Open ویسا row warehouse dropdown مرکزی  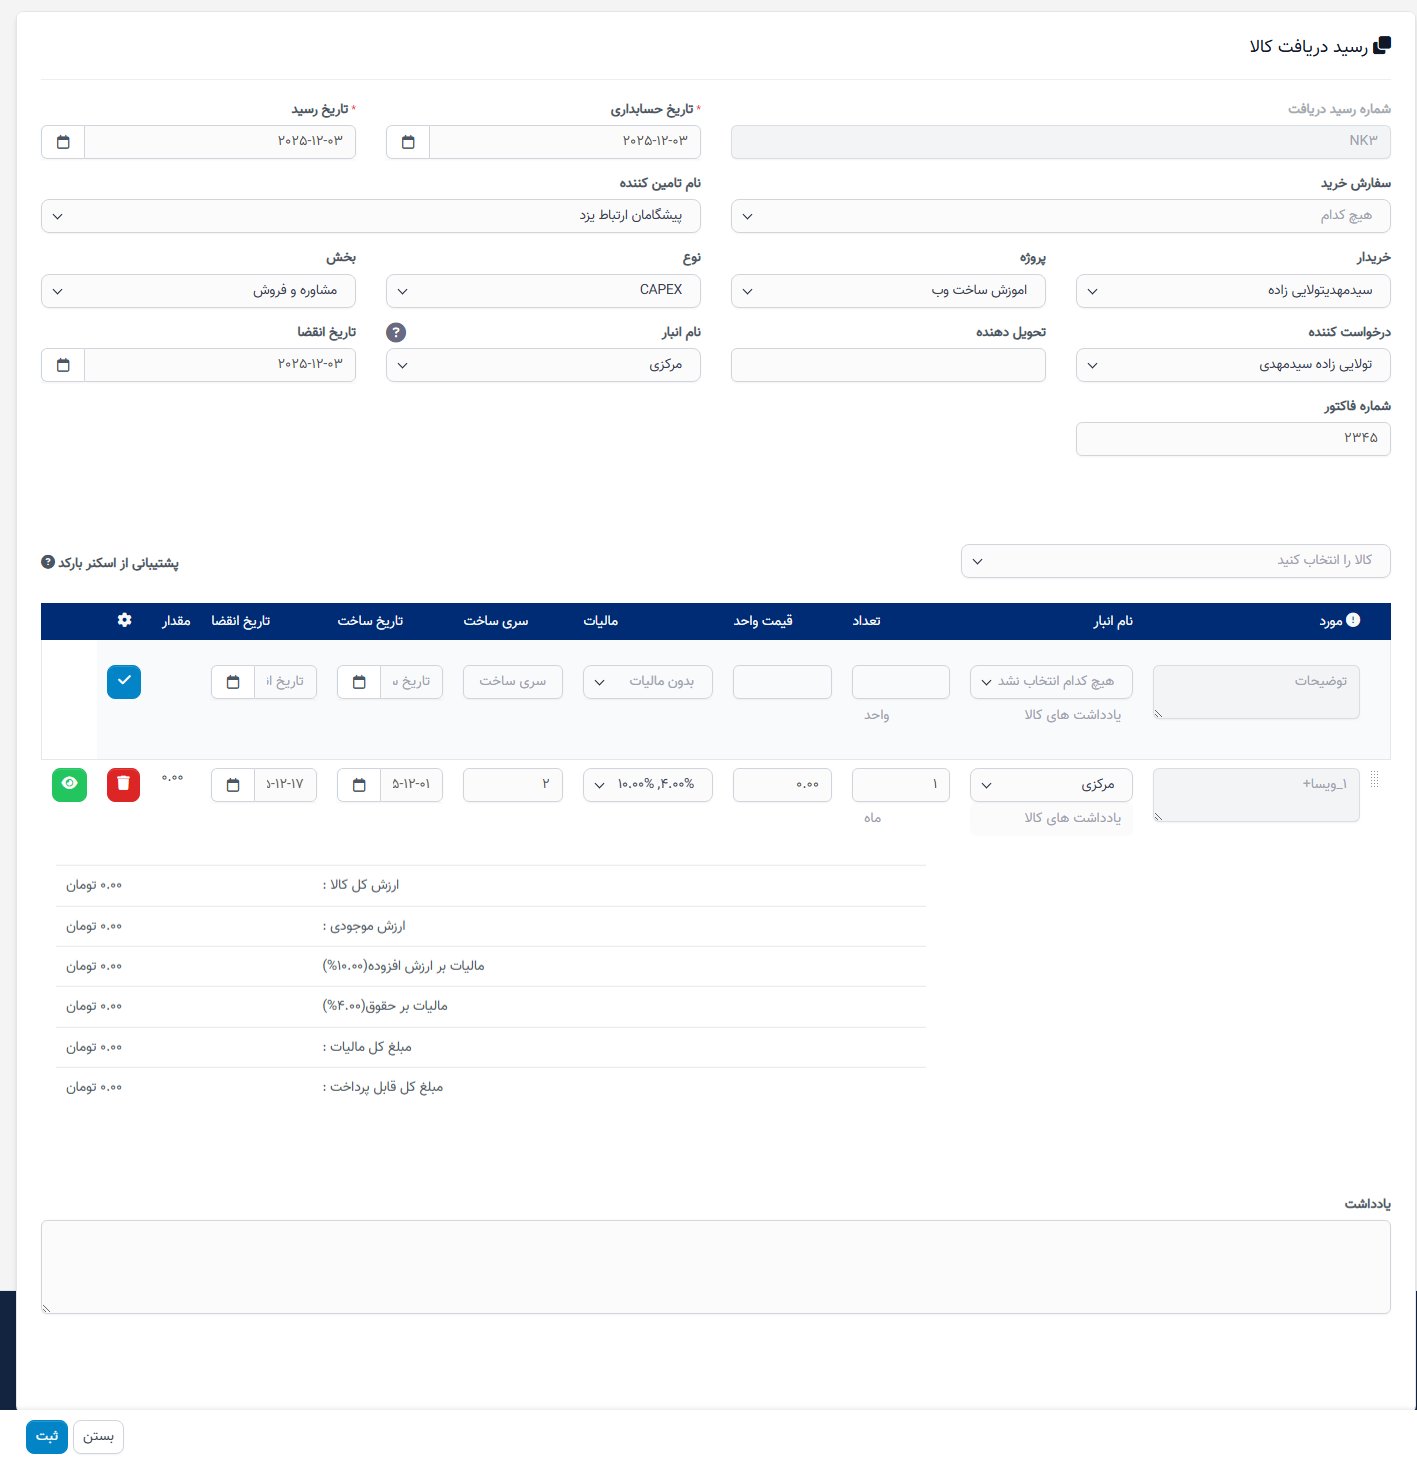[1051, 785]
